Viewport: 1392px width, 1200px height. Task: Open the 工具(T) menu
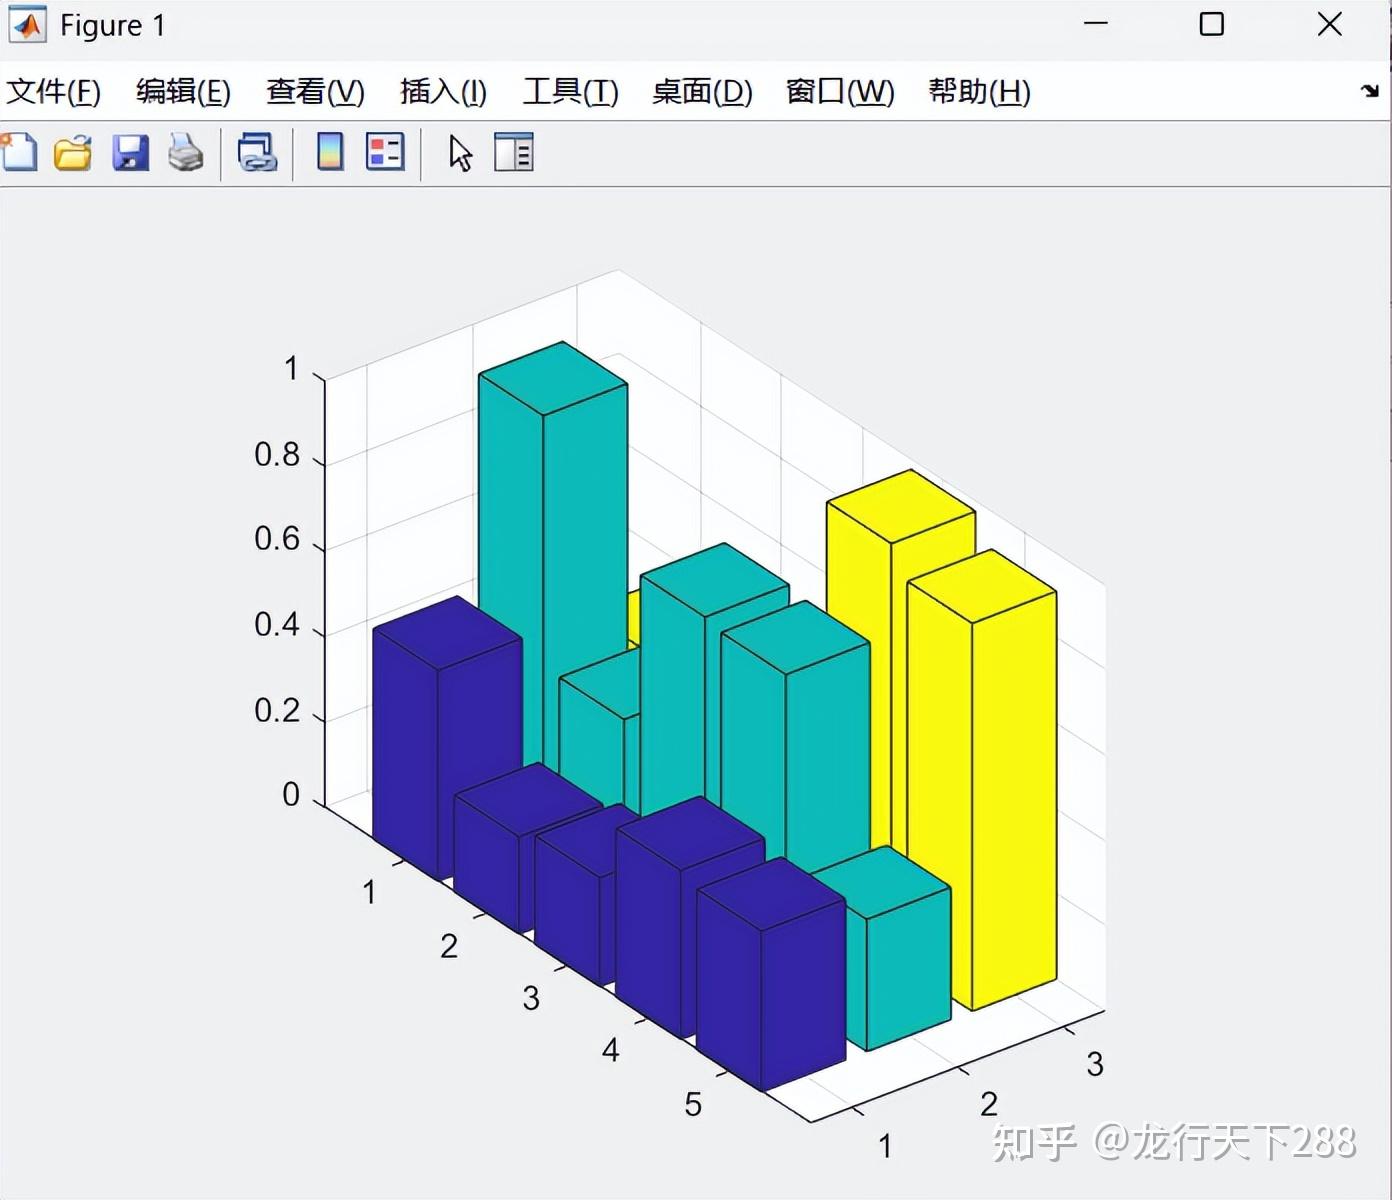pyautogui.click(x=570, y=91)
